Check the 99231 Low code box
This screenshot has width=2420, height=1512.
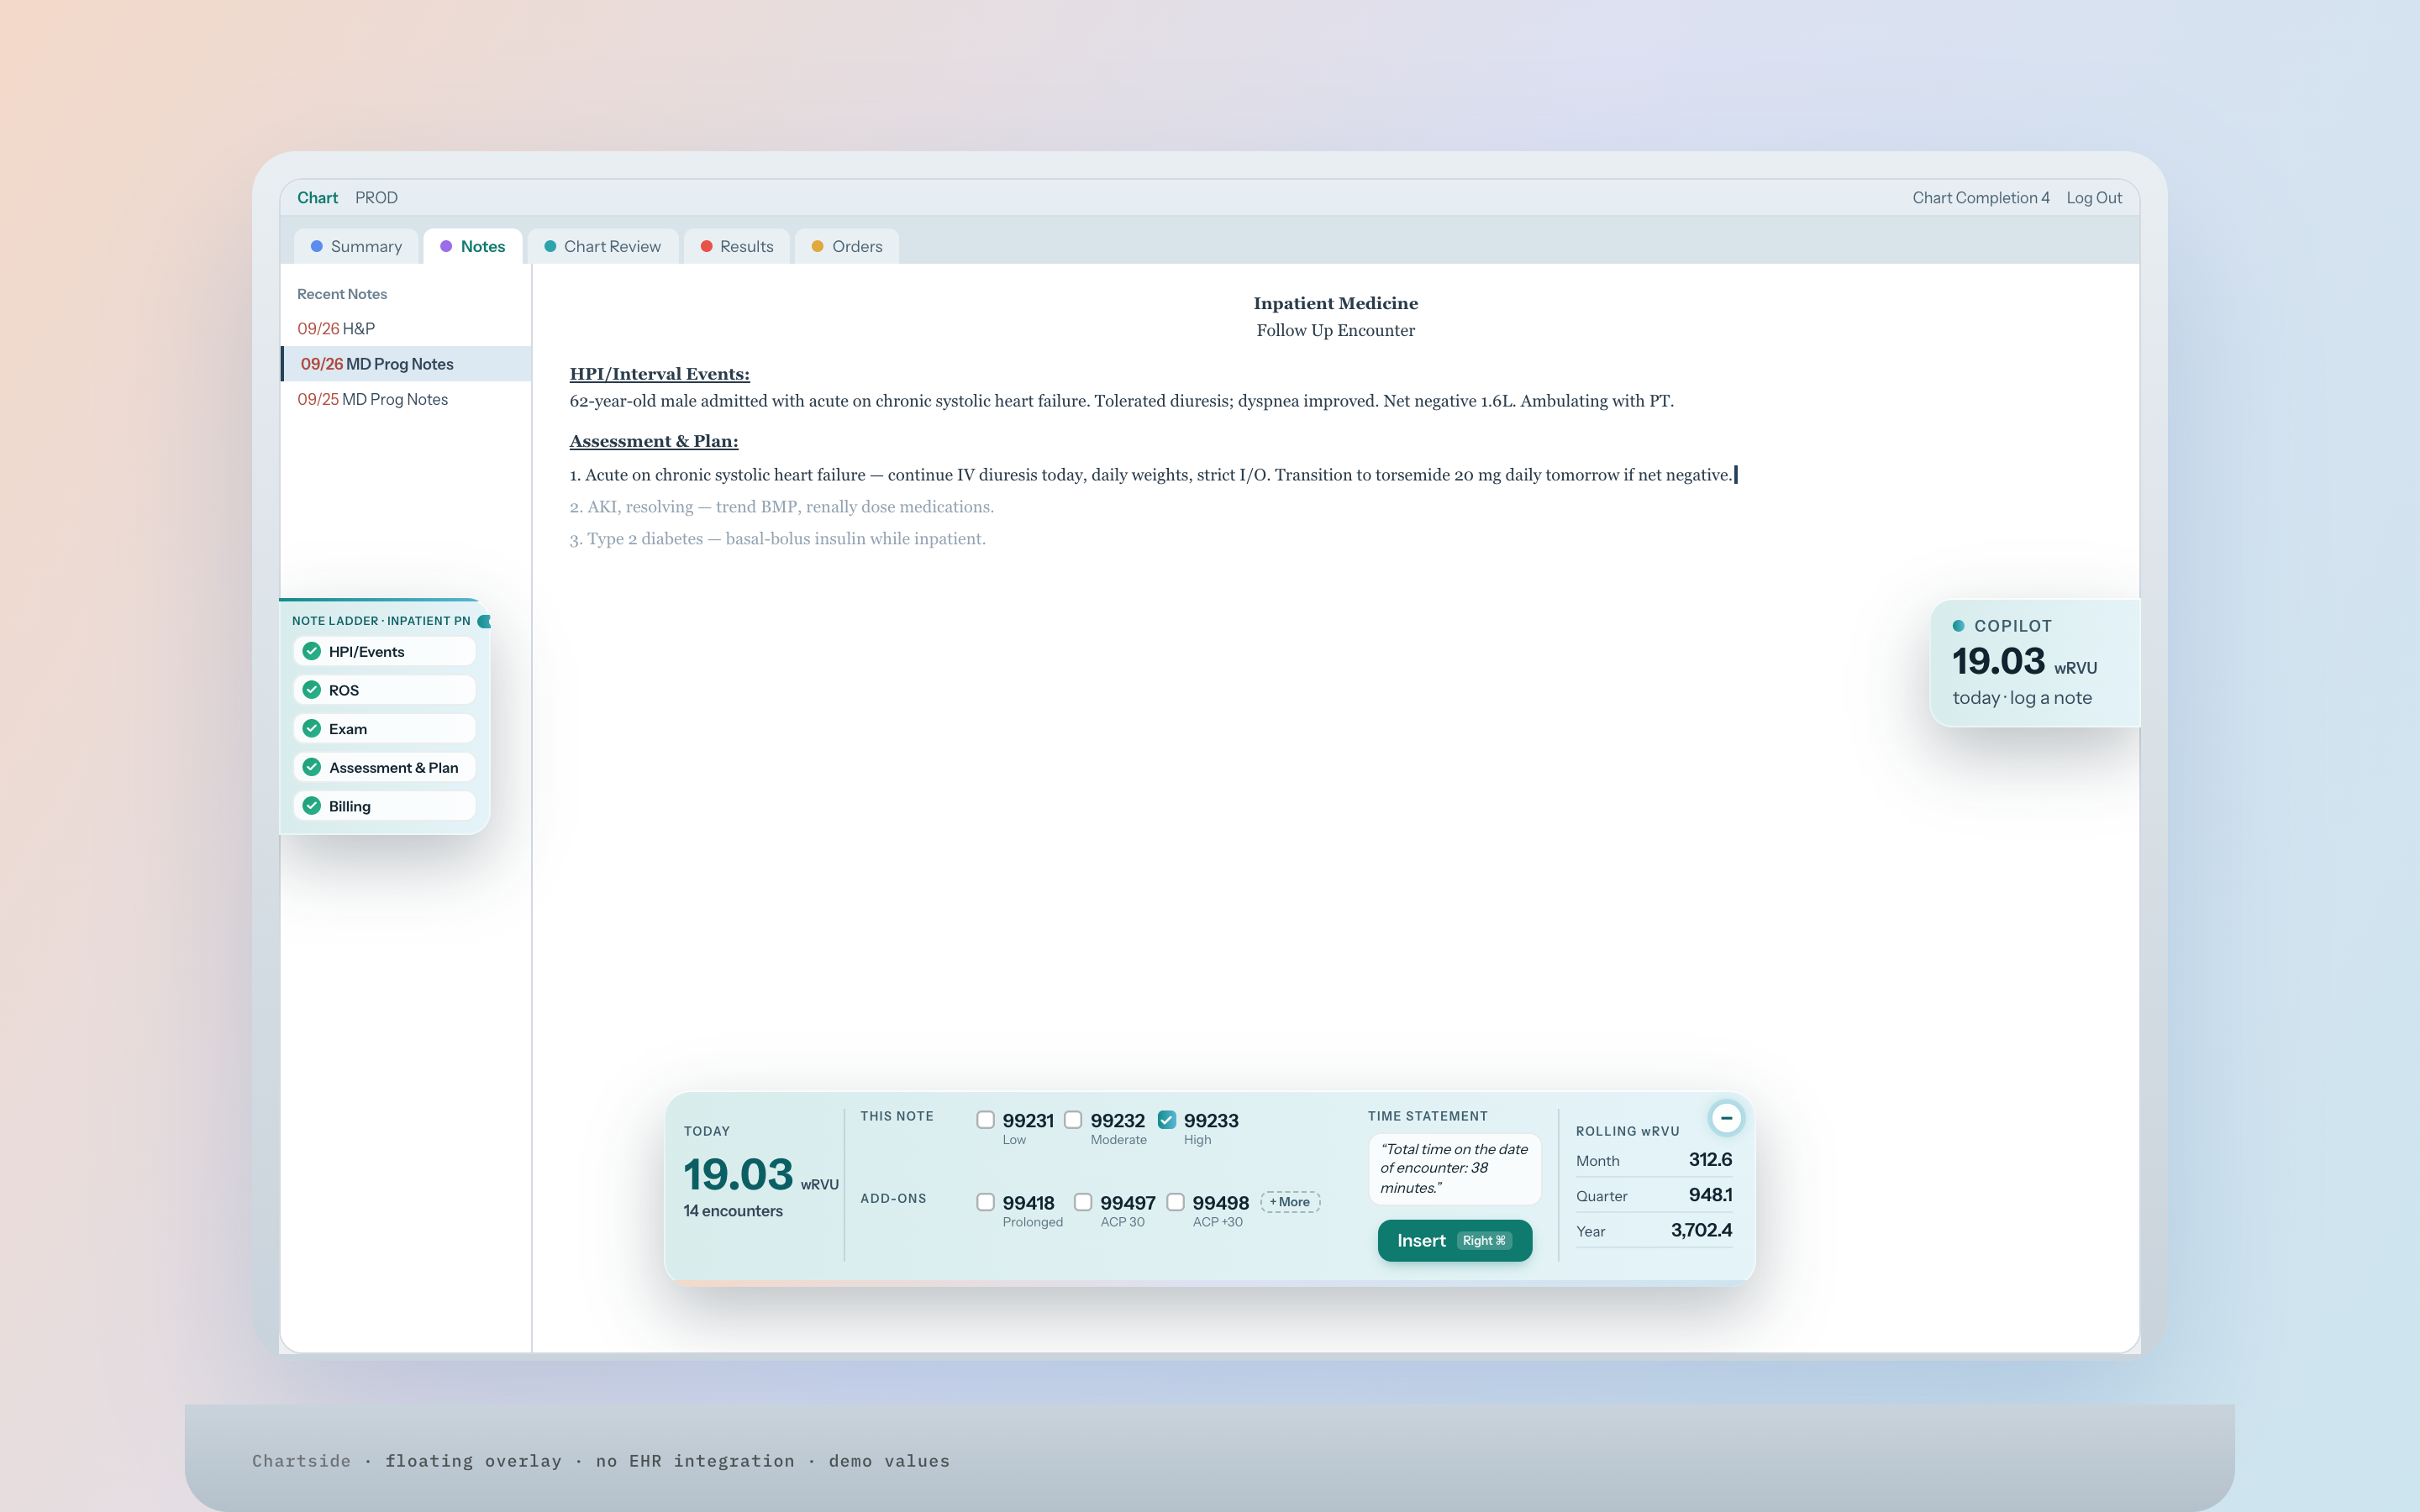coord(985,1120)
